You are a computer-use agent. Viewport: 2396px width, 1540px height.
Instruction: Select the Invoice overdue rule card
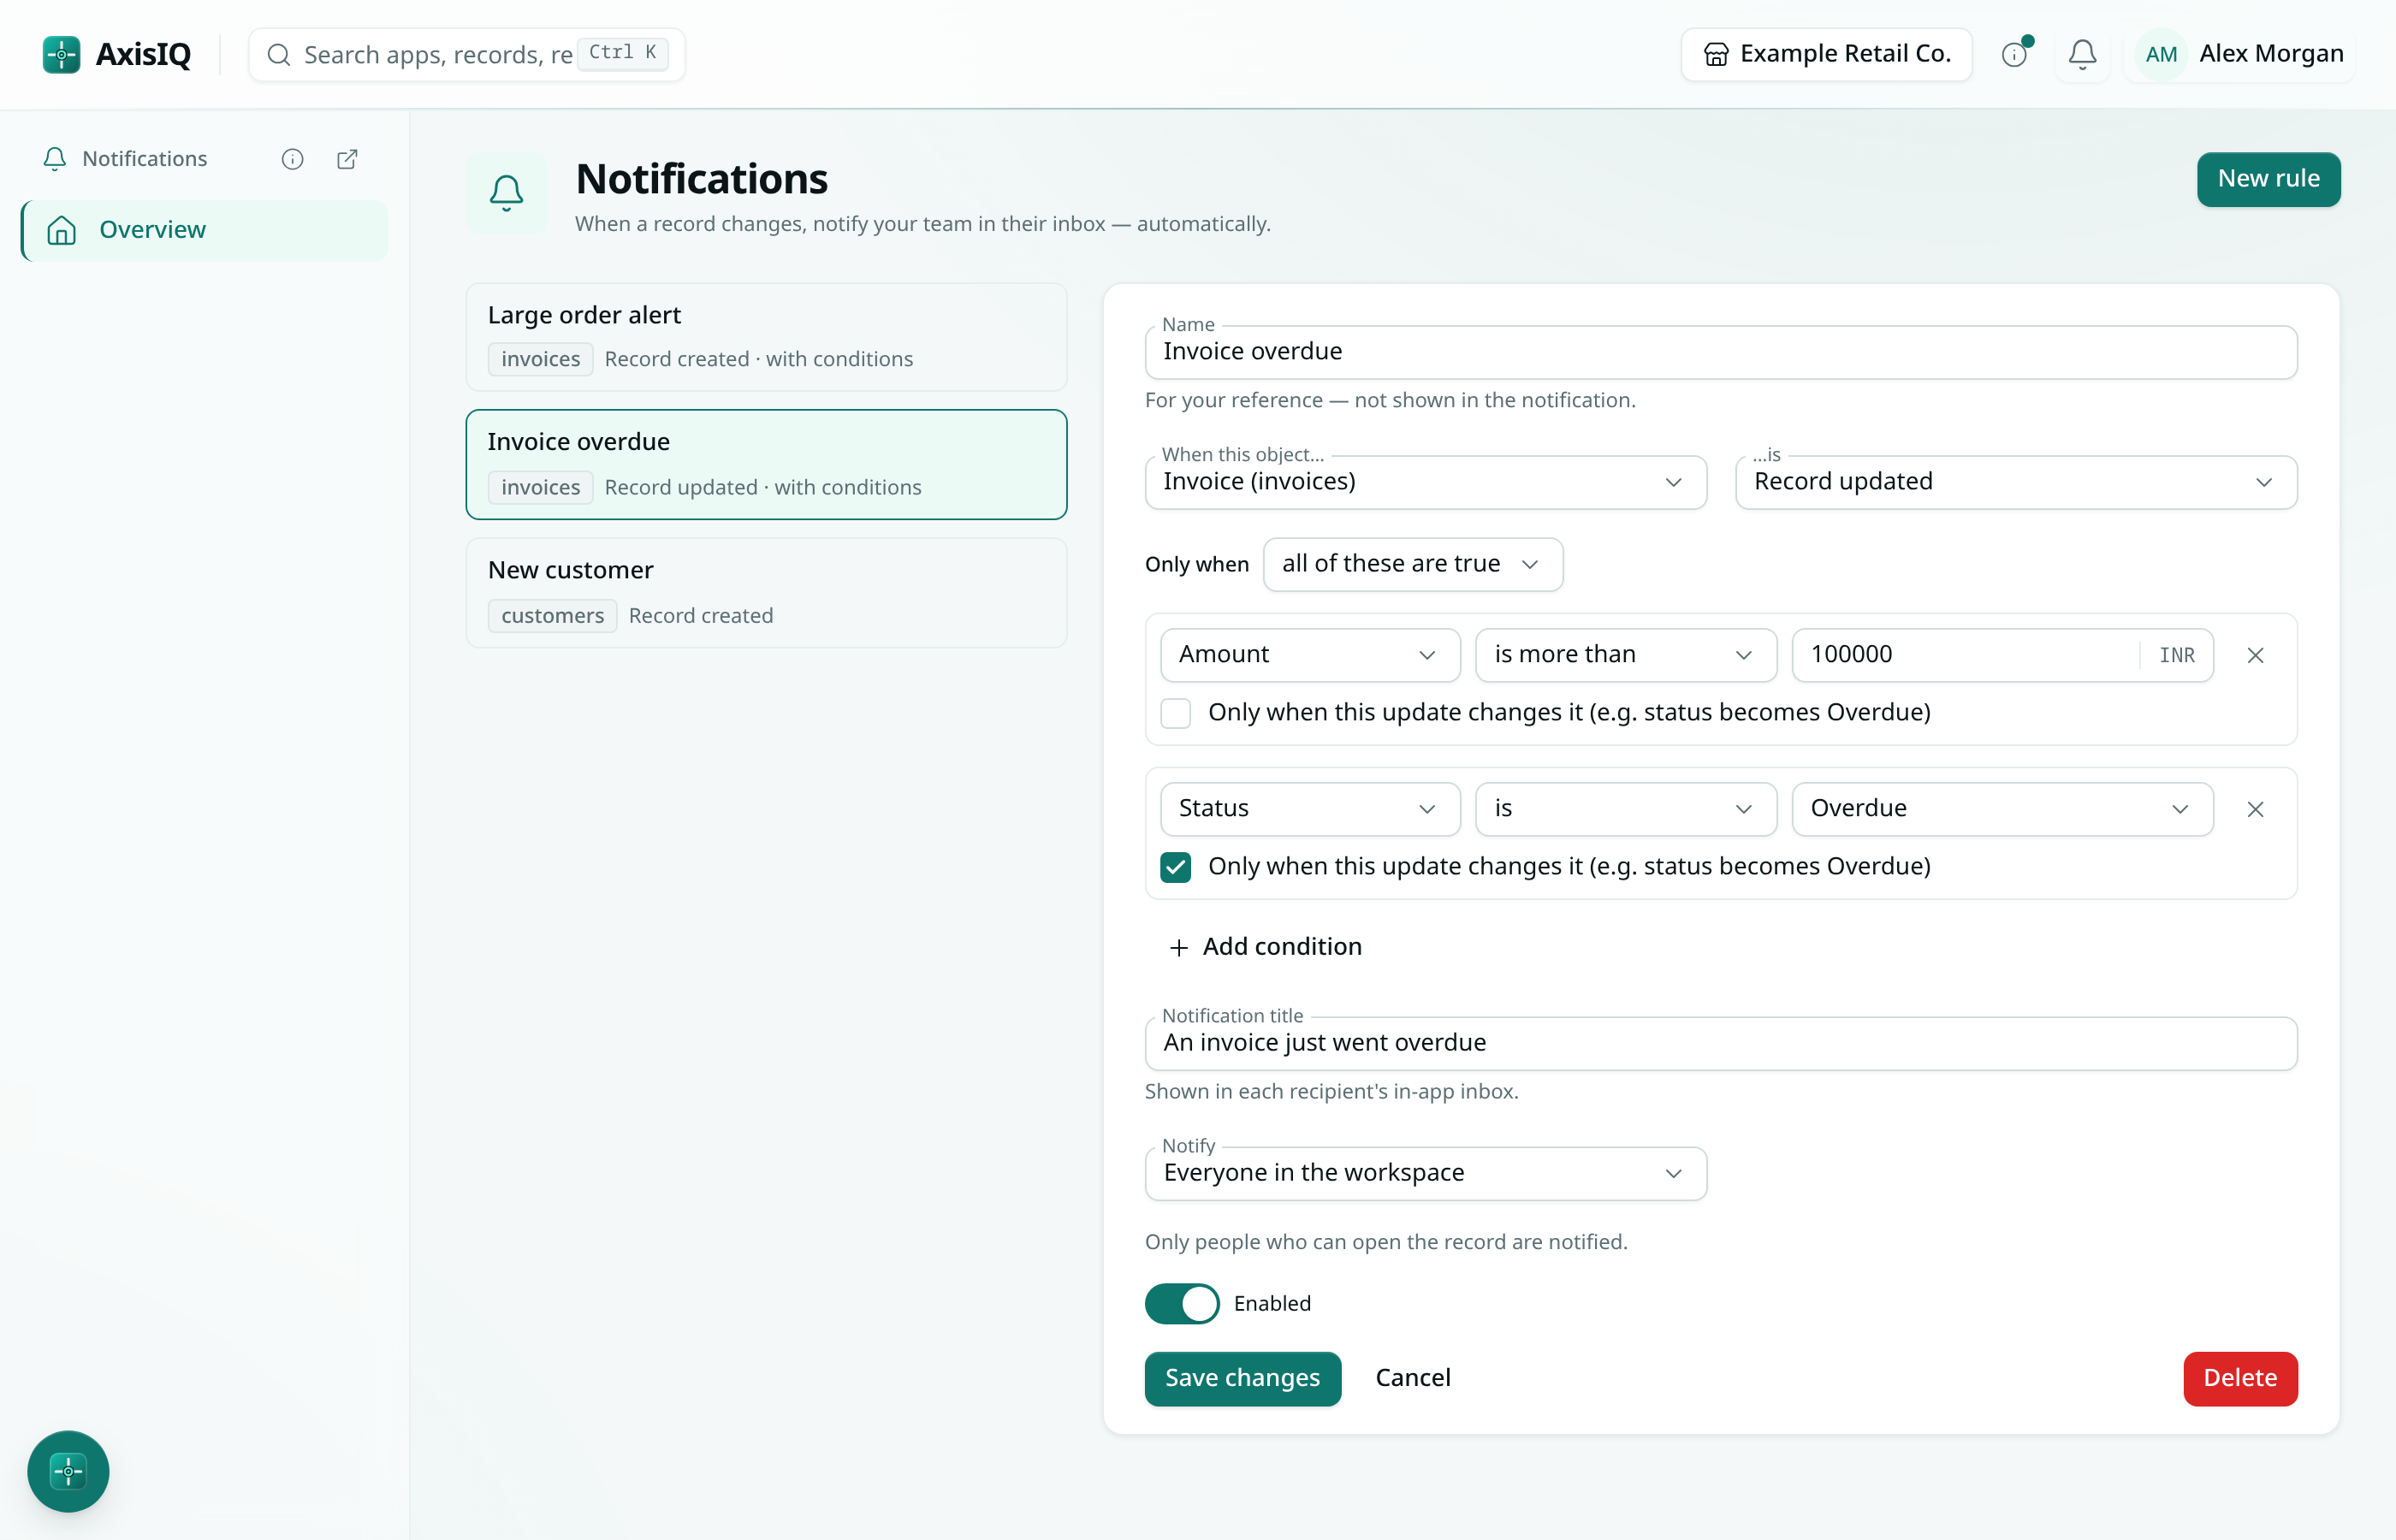point(766,464)
